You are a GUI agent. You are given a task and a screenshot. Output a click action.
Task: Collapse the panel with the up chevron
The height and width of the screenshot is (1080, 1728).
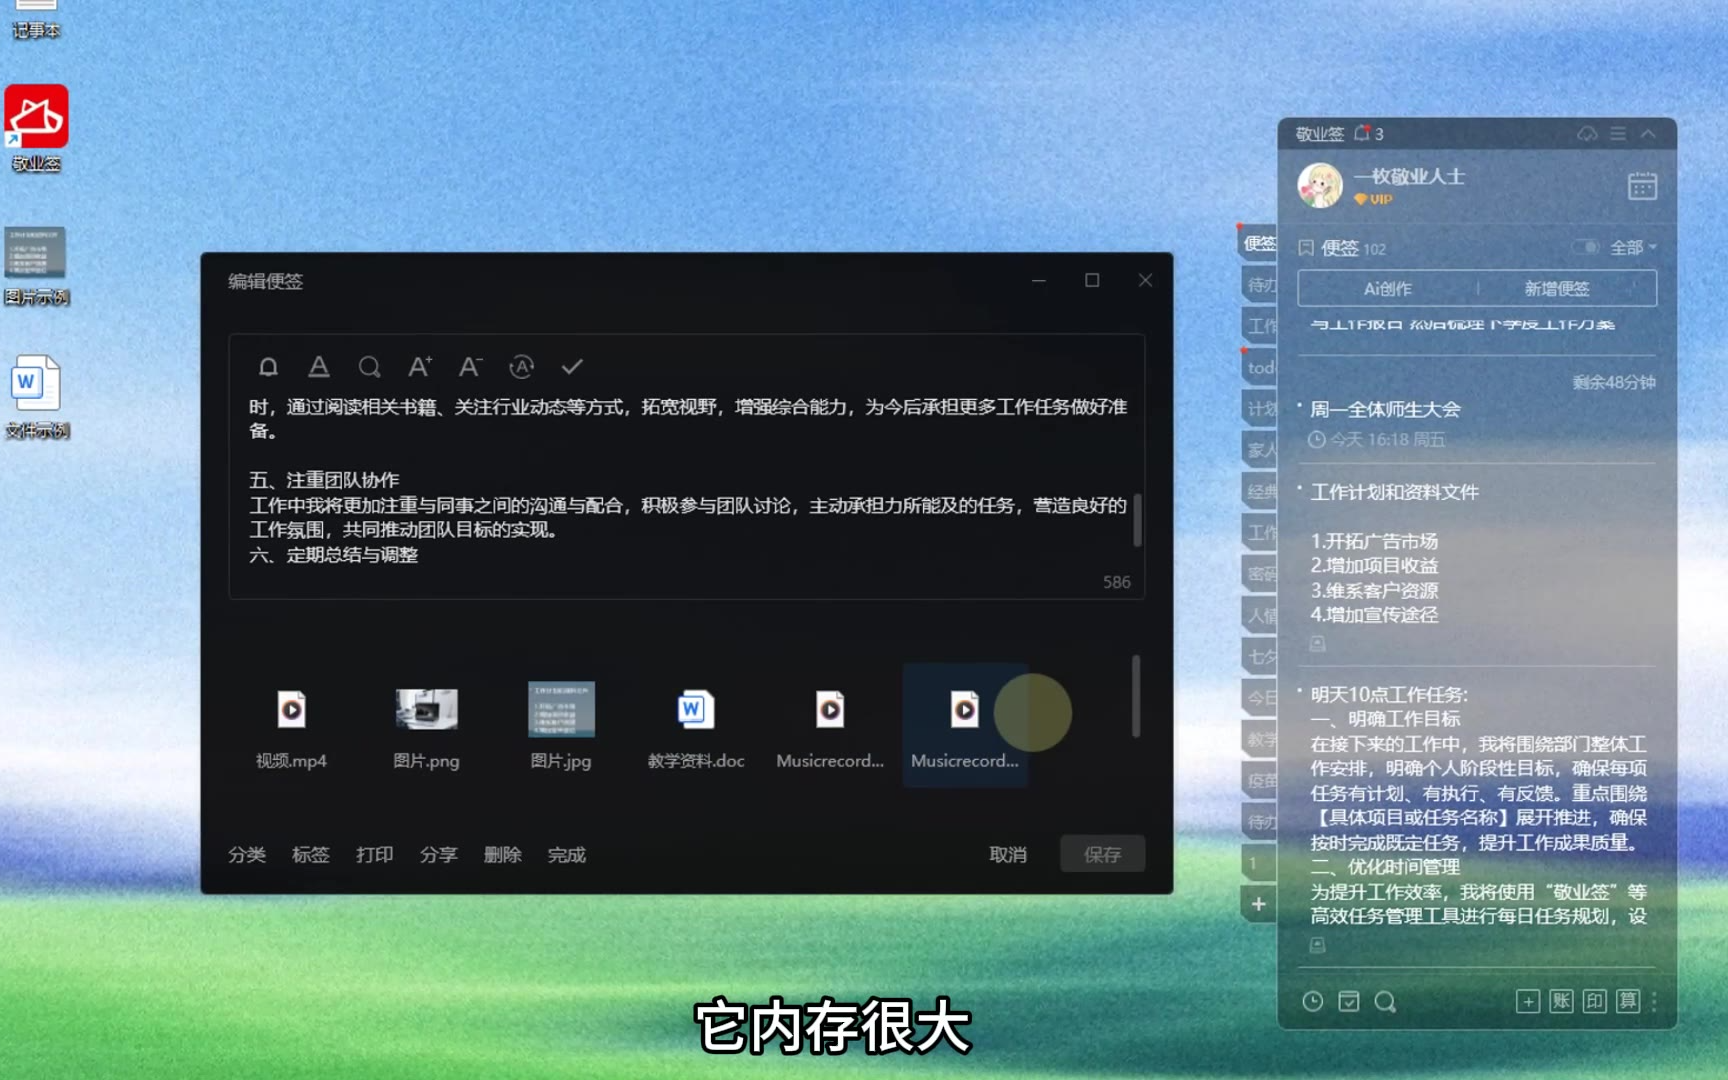point(1648,134)
